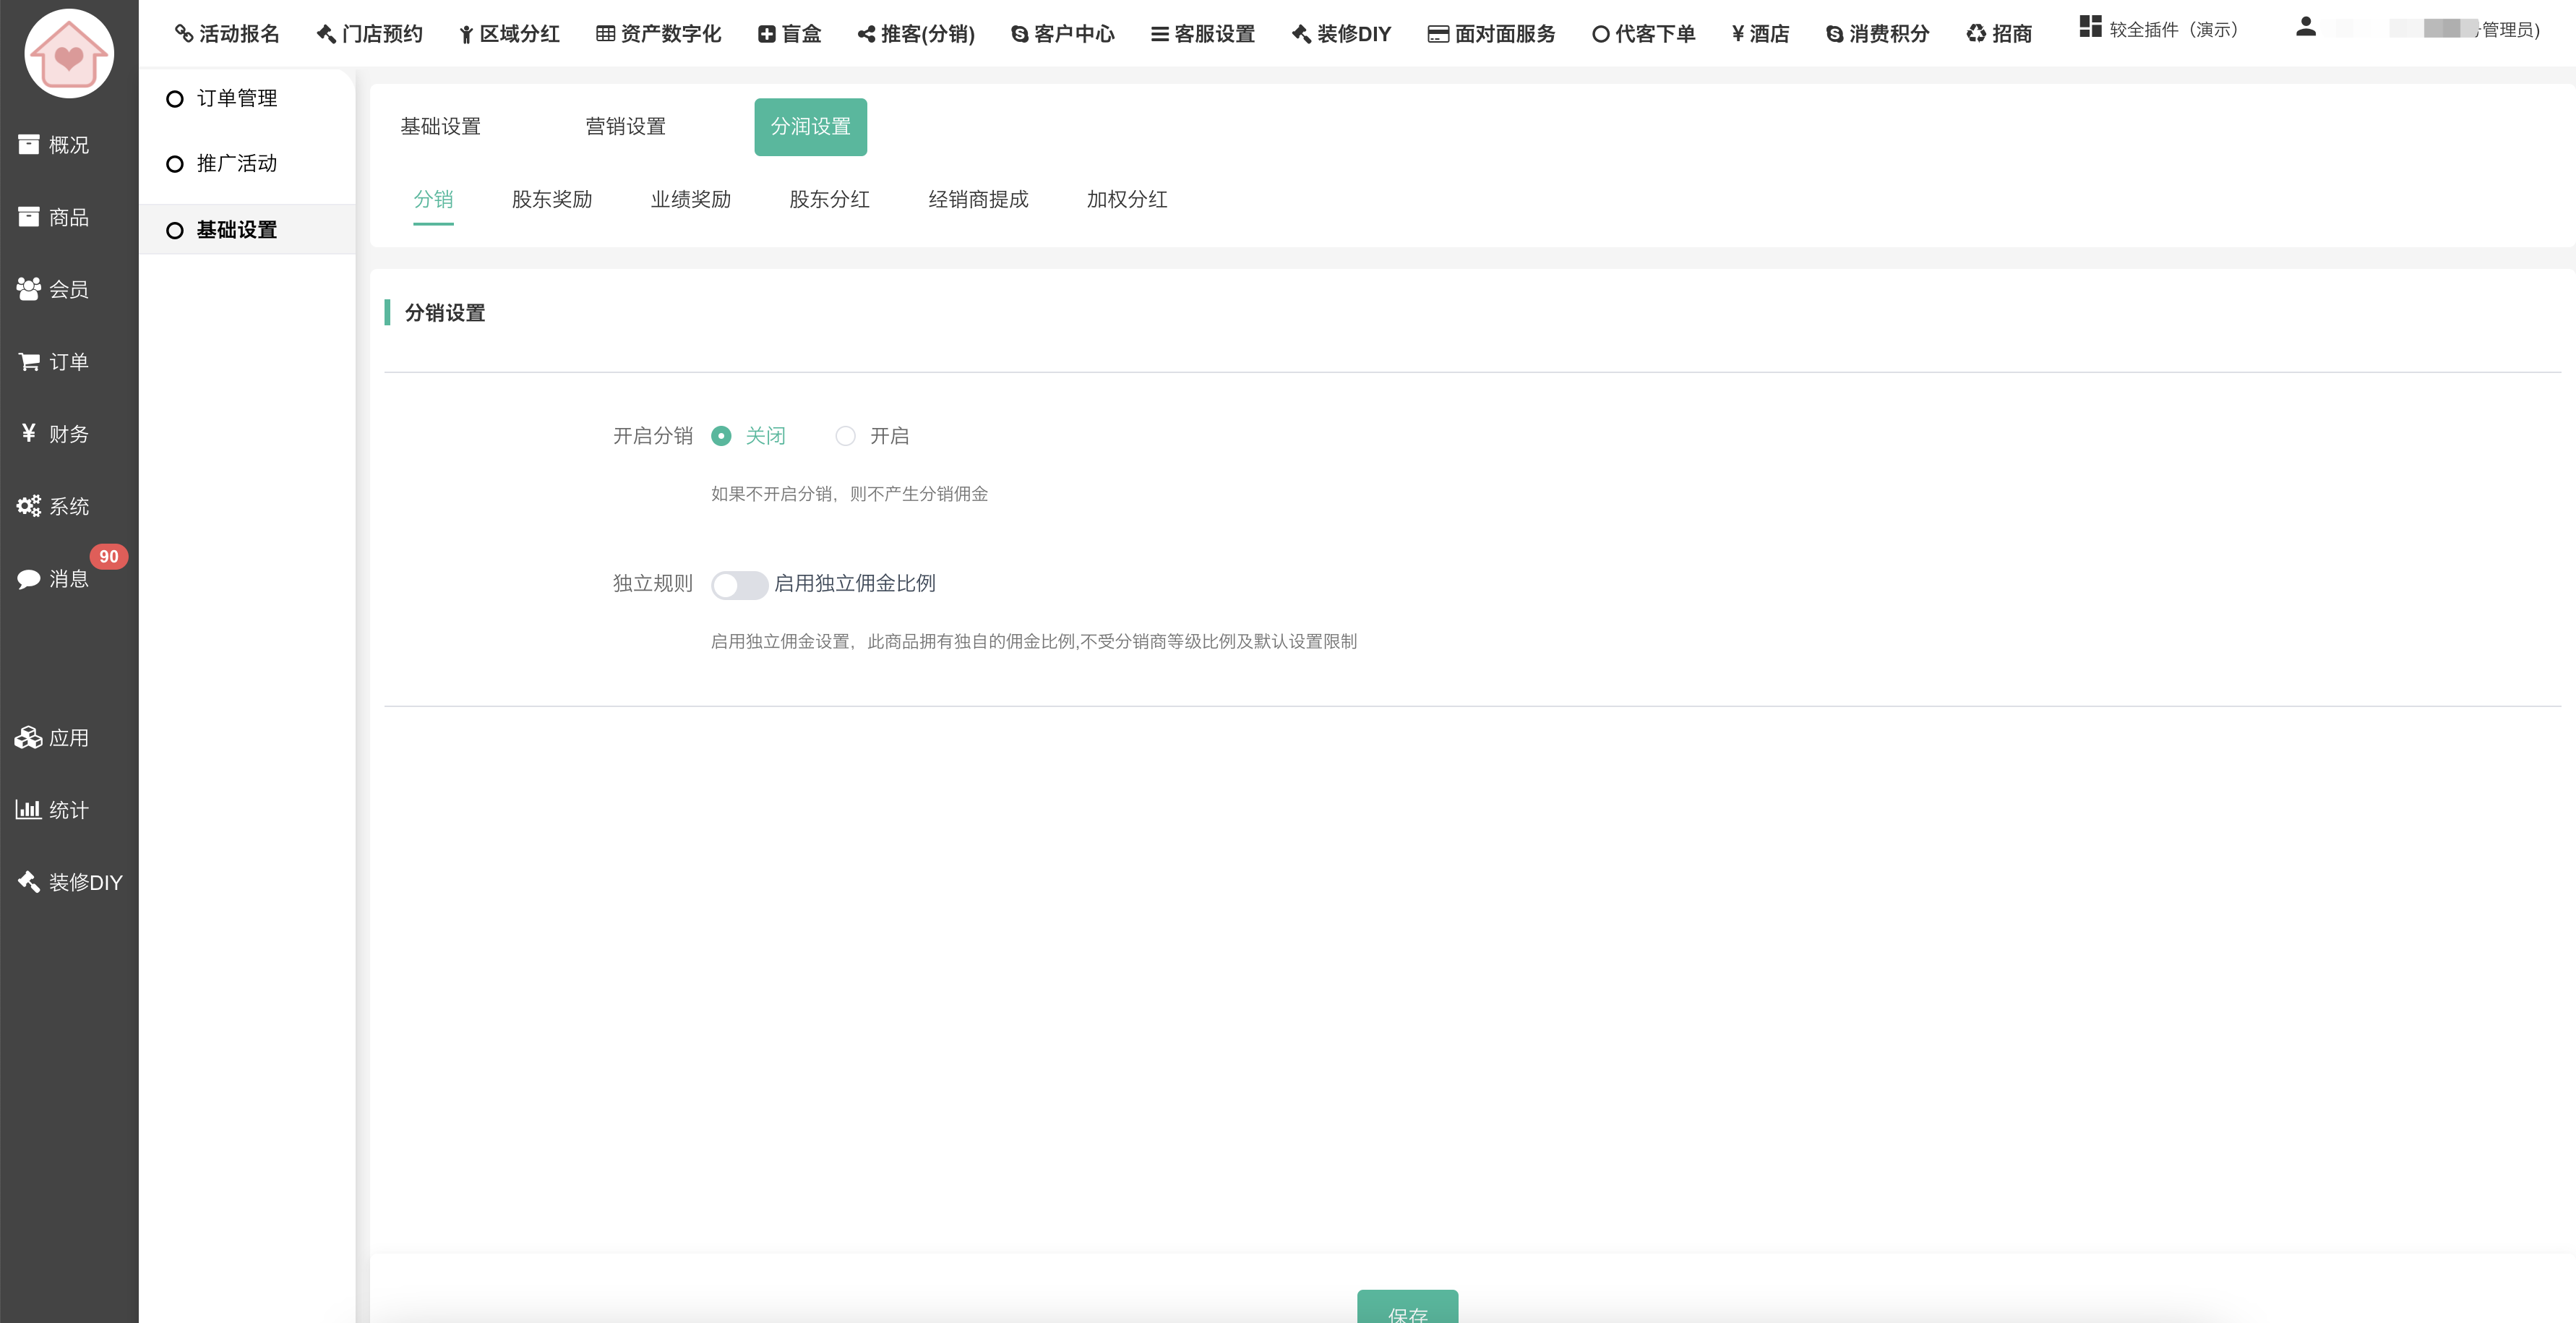
Task: Open 推客(分销) in top navigation
Action: click(916, 34)
